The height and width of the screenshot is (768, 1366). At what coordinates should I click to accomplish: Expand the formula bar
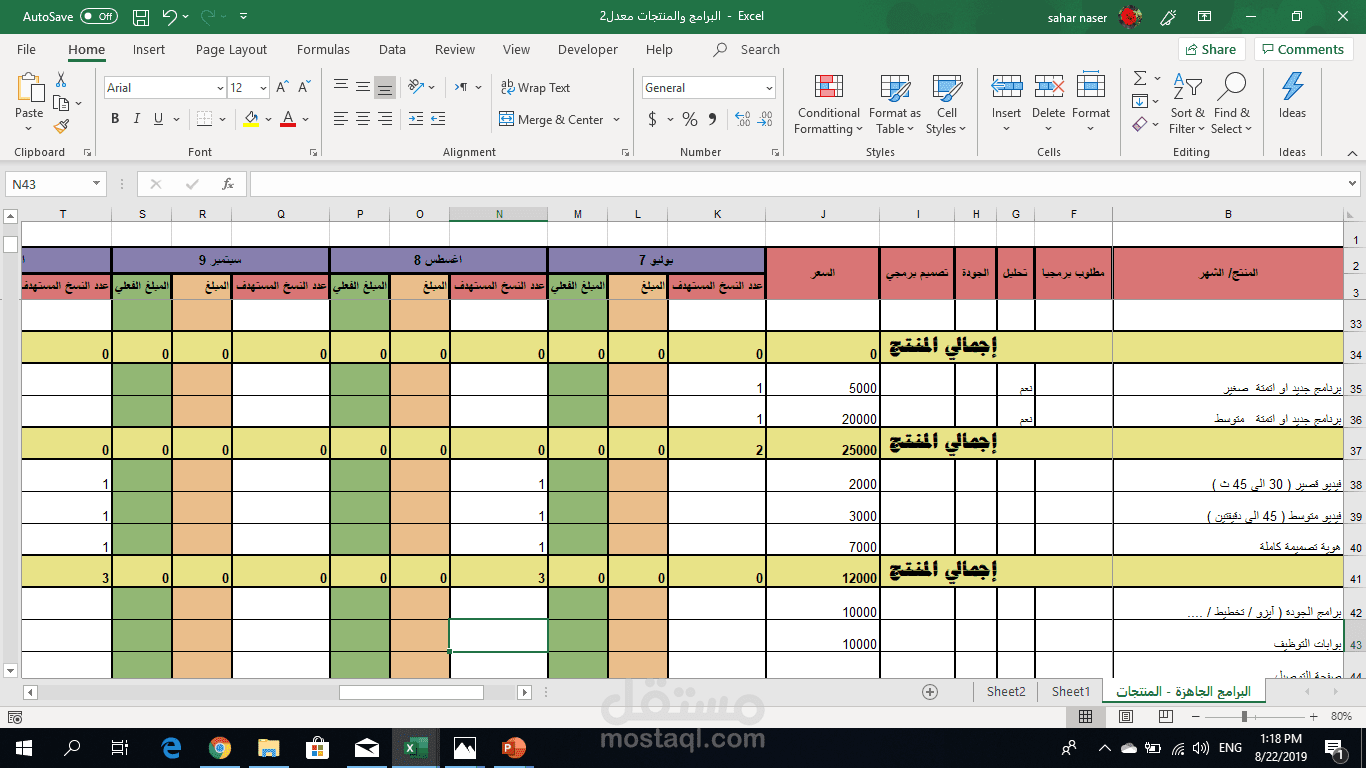click(x=1353, y=184)
